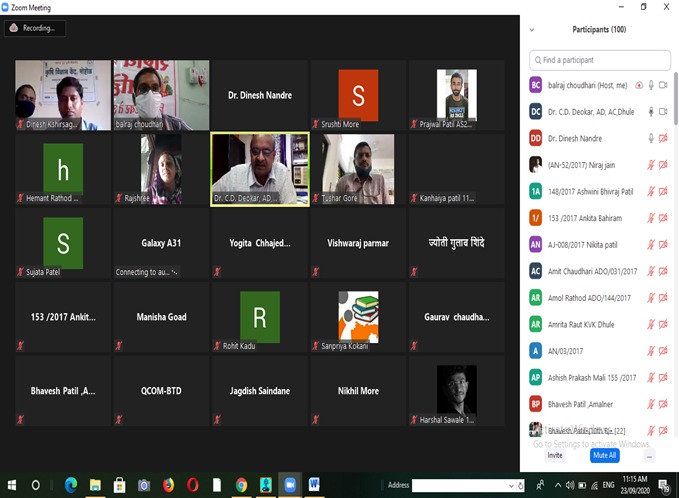Open Google Chrome from taskbar

tap(241, 485)
